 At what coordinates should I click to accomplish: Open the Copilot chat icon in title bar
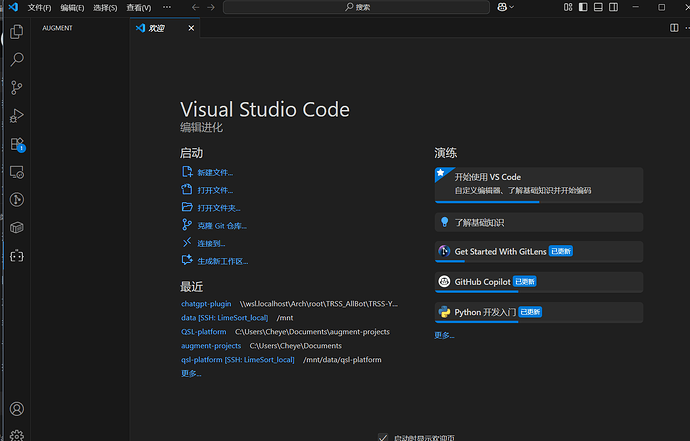click(x=502, y=7)
